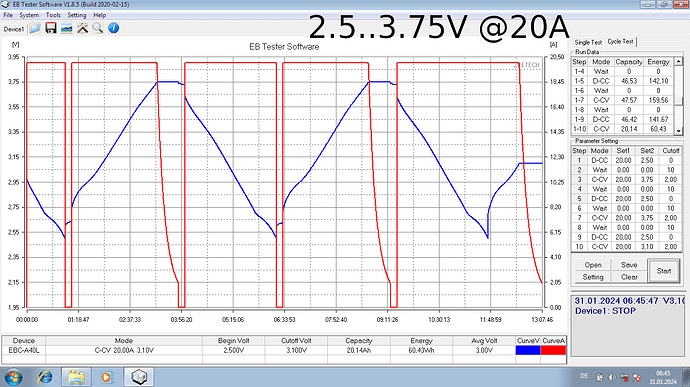Click the 2.500V begin volt cell
The height and width of the screenshot is (387, 690).
coord(234,350)
